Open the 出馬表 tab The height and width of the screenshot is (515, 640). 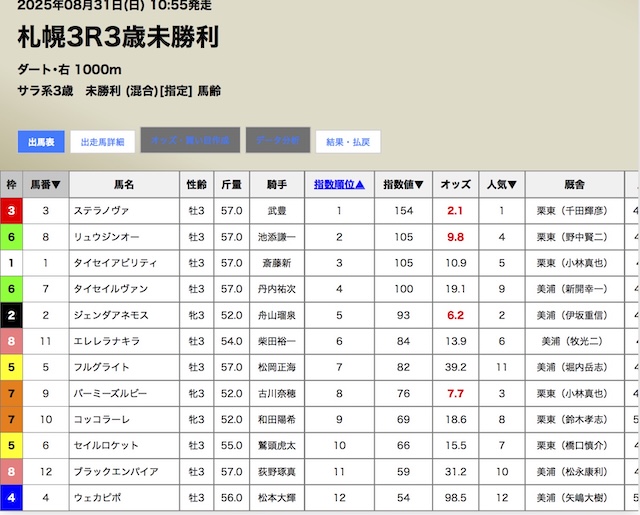point(41,142)
